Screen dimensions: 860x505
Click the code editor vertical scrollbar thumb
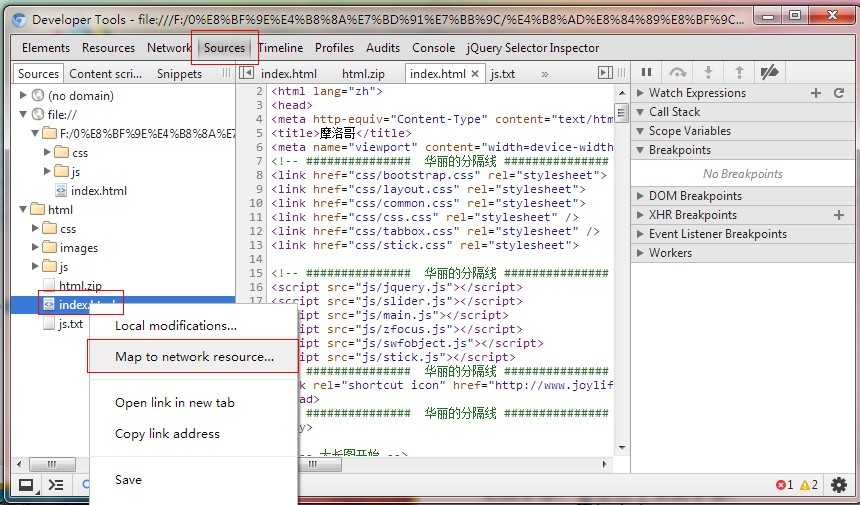pos(621,112)
